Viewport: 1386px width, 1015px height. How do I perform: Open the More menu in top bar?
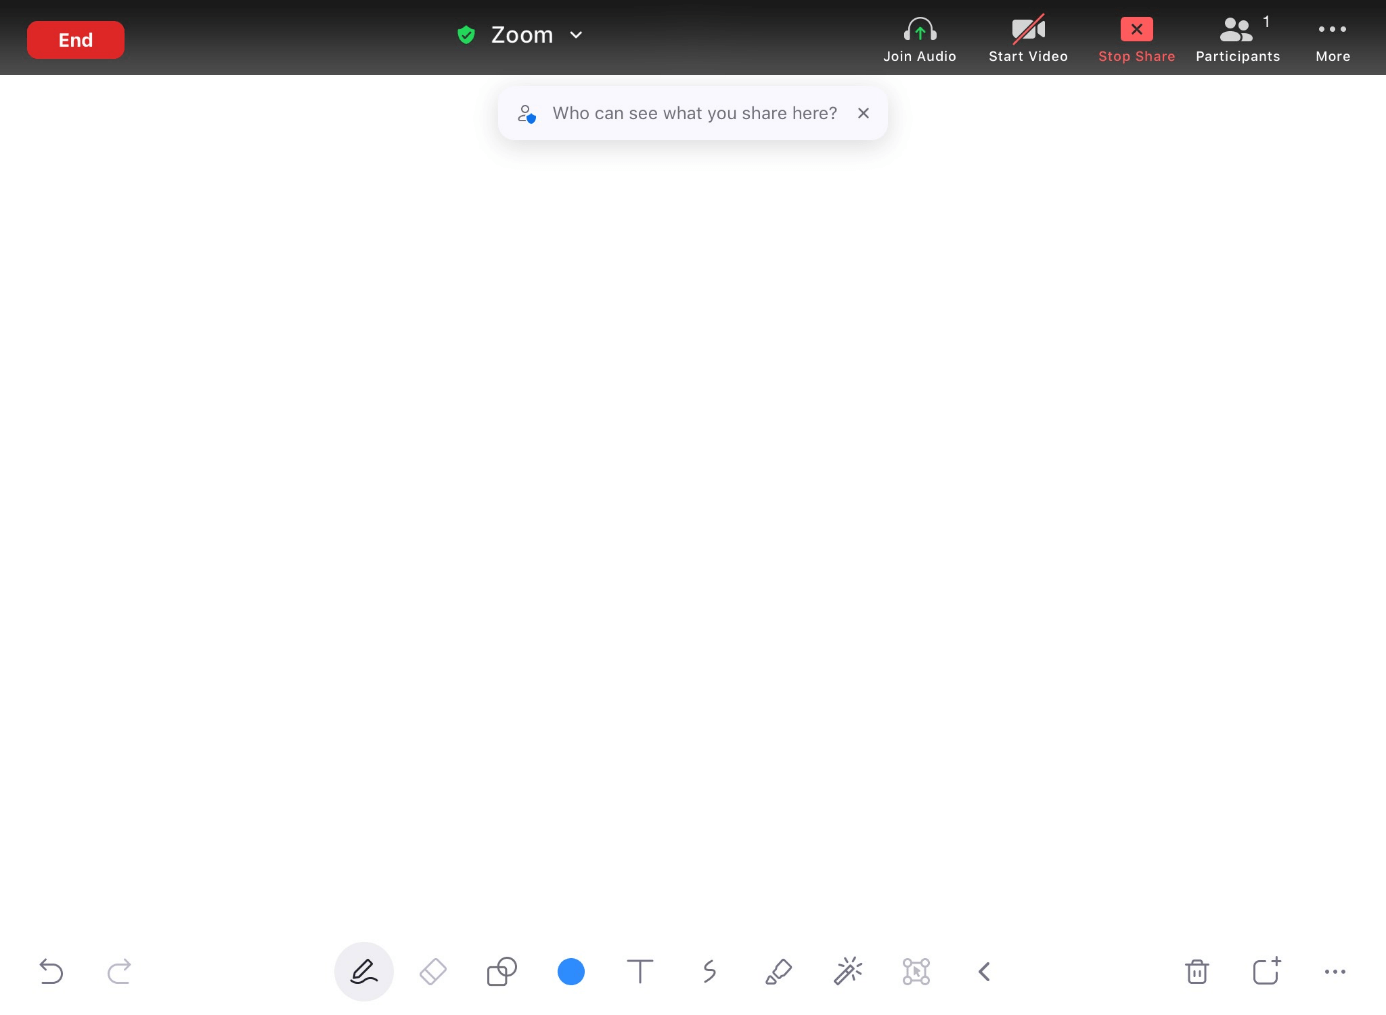click(1332, 39)
